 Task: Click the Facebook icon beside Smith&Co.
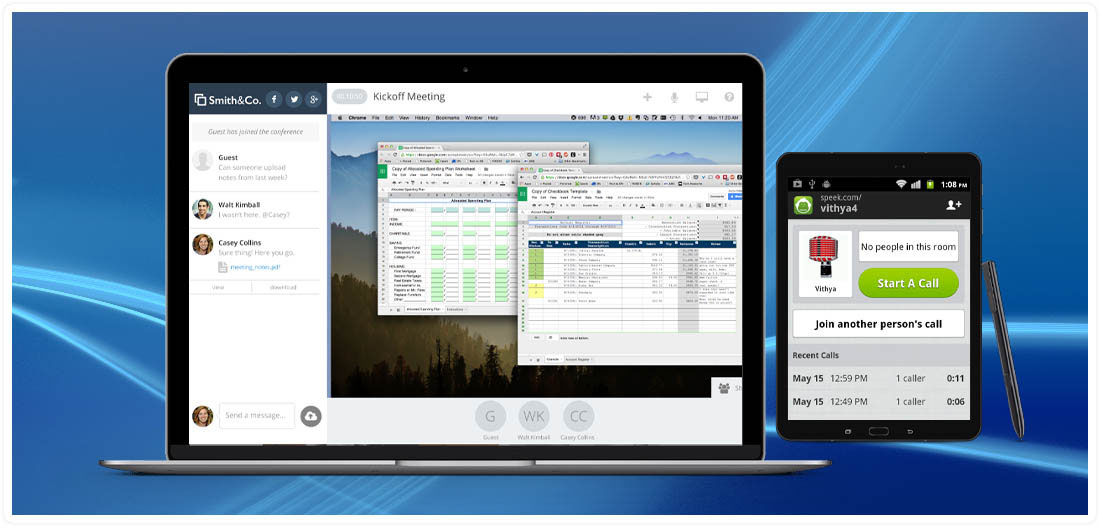coord(274,99)
